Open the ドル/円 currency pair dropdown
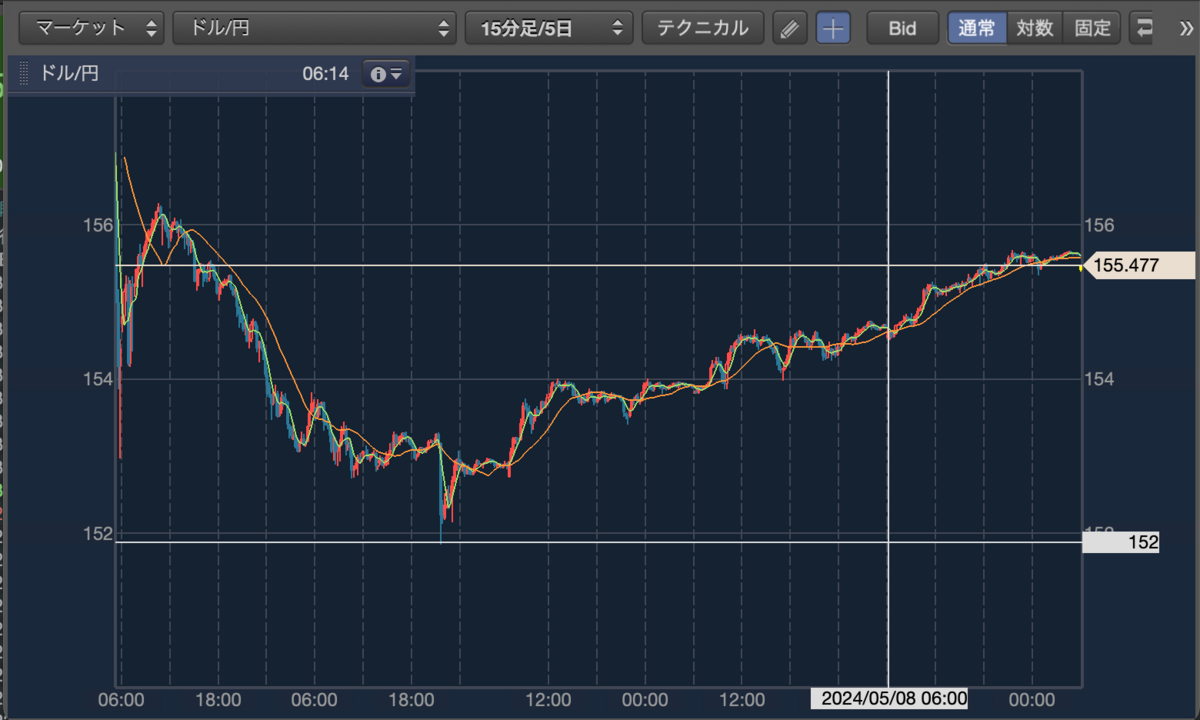This screenshot has height=720, width=1200. pyautogui.click(x=315, y=28)
